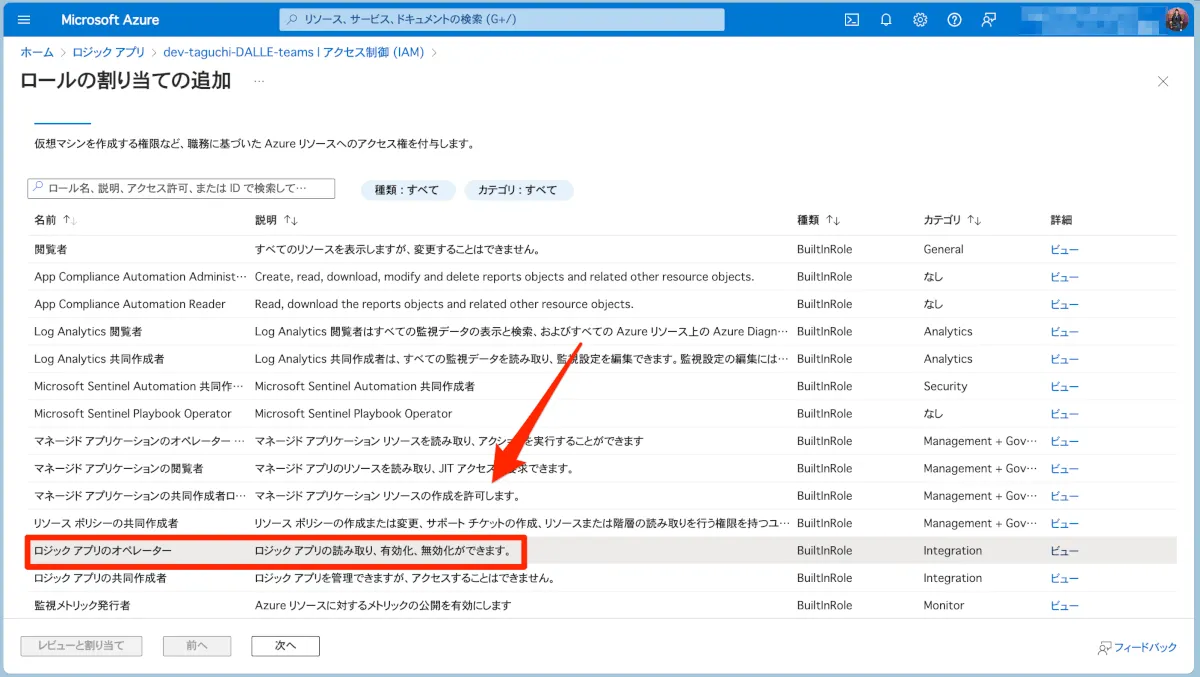
Task: Click the help question mark icon
Action: tap(954, 20)
